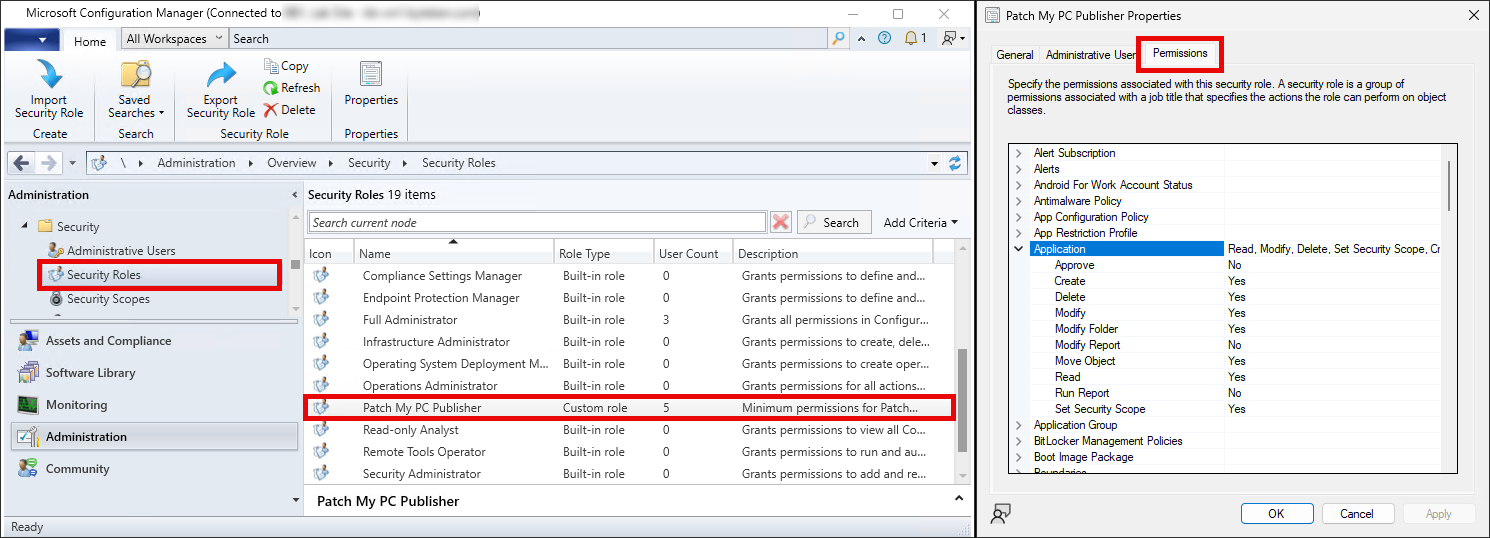Screen dimensions: 1490x538
Task: Expand Antimalware Policy permission node
Action: pos(1019,201)
